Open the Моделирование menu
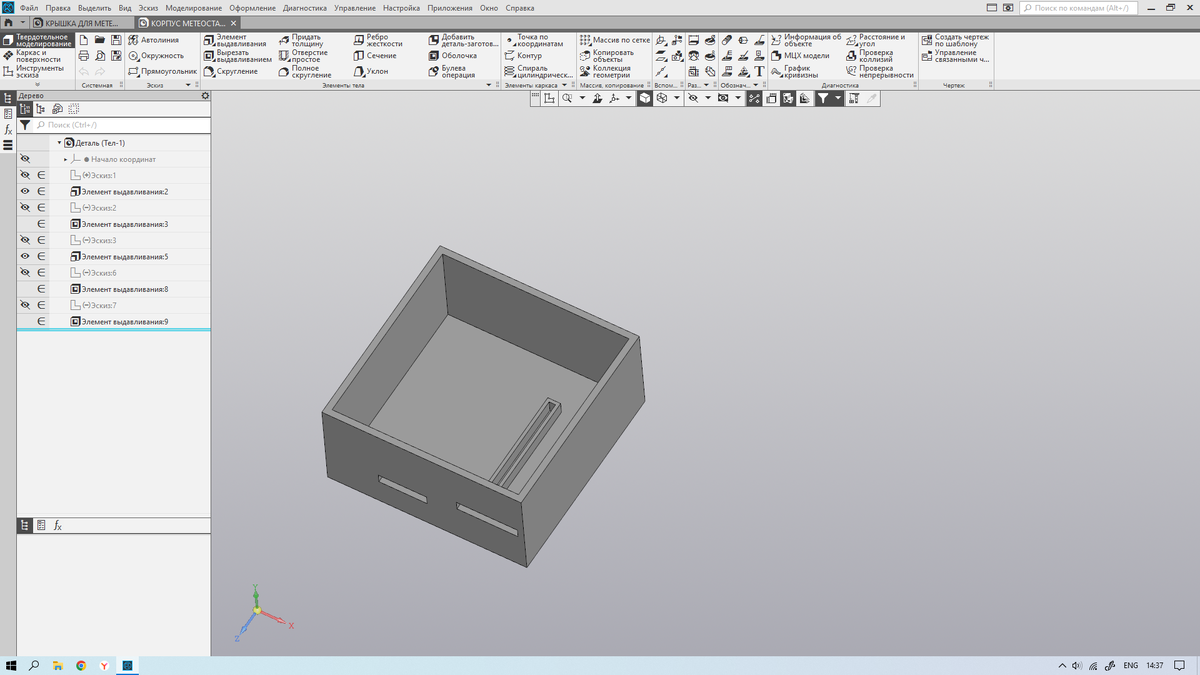This screenshot has width=1200, height=675. (193, 8)
